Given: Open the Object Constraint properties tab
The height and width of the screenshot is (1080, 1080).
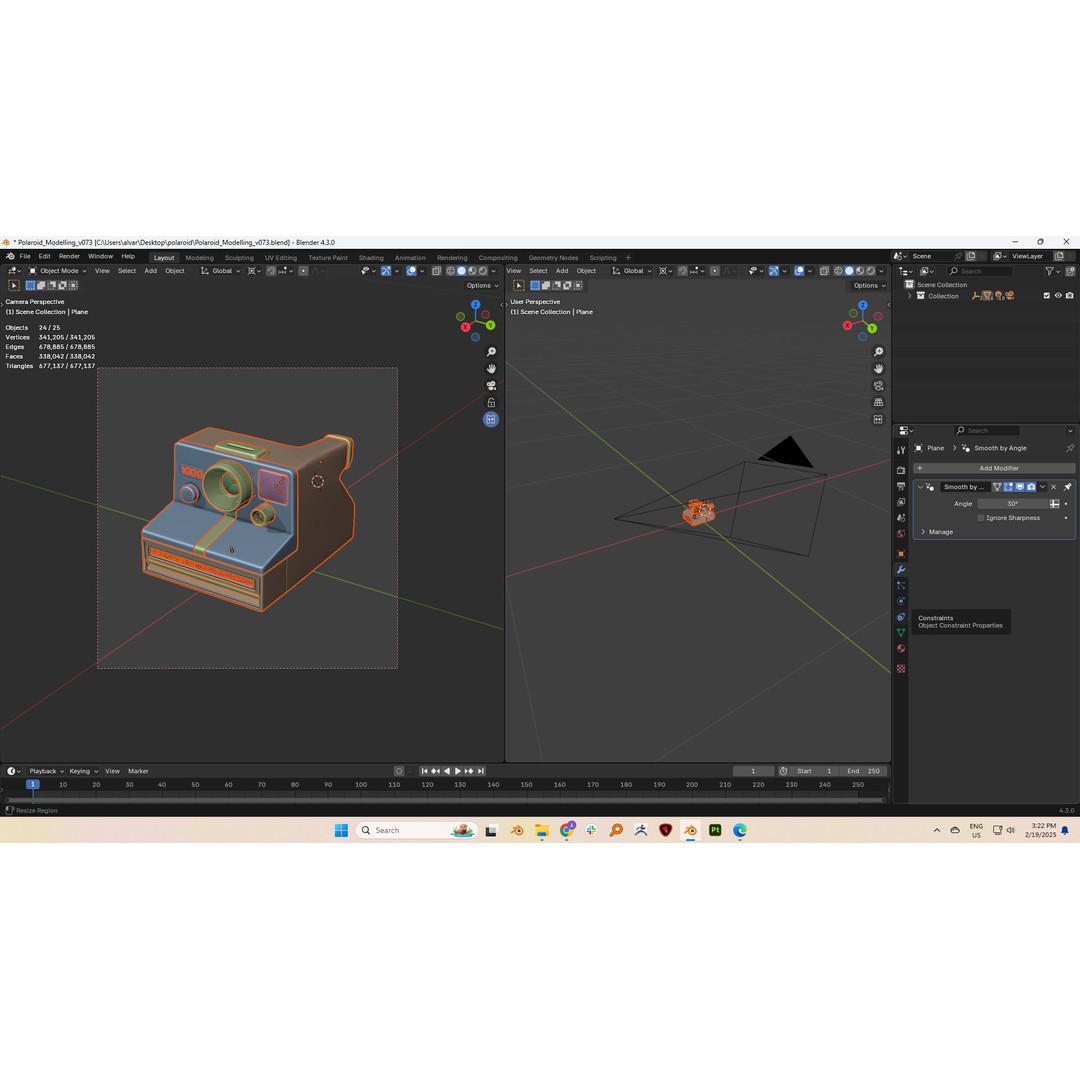Looking at the screenshot, I should pyautogui.click(x=900, y=617).
